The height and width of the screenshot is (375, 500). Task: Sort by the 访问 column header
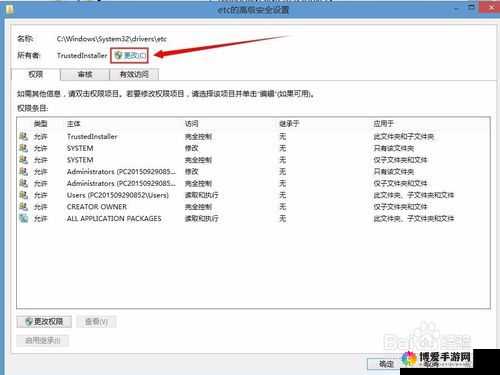click(x=192, y=124)
